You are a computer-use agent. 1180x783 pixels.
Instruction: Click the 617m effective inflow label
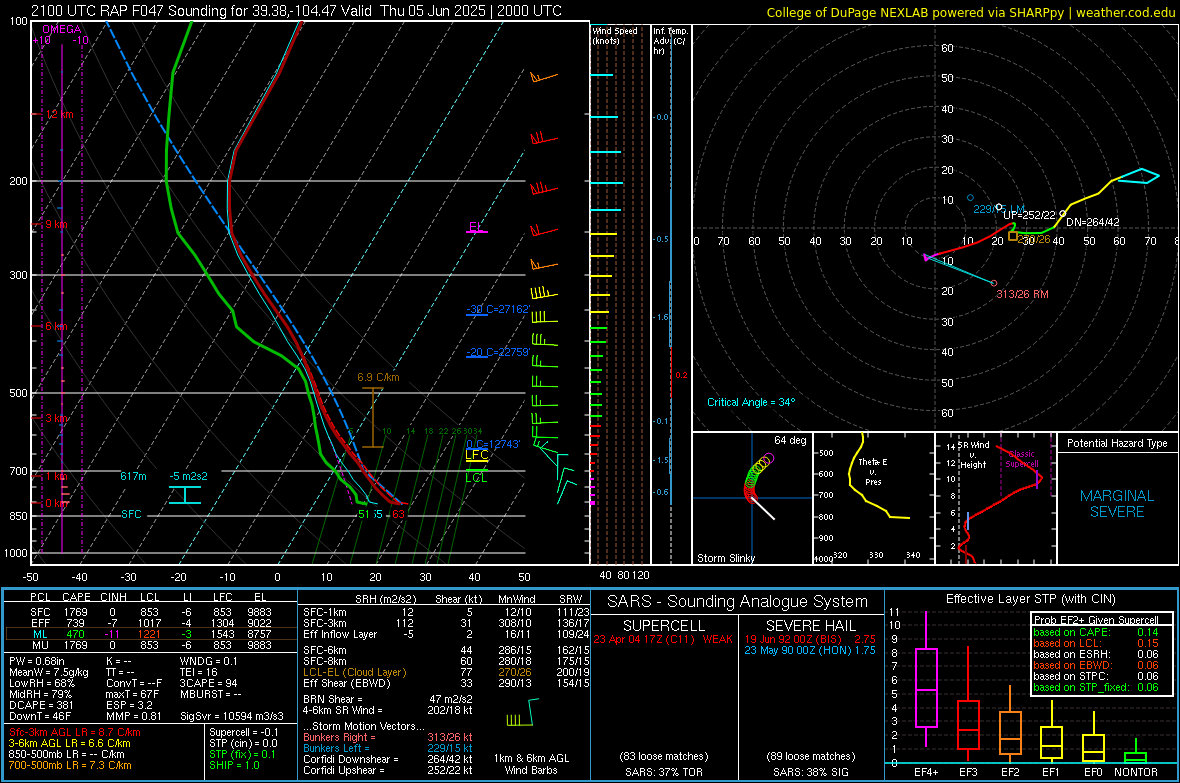click(x=133, y=476)
